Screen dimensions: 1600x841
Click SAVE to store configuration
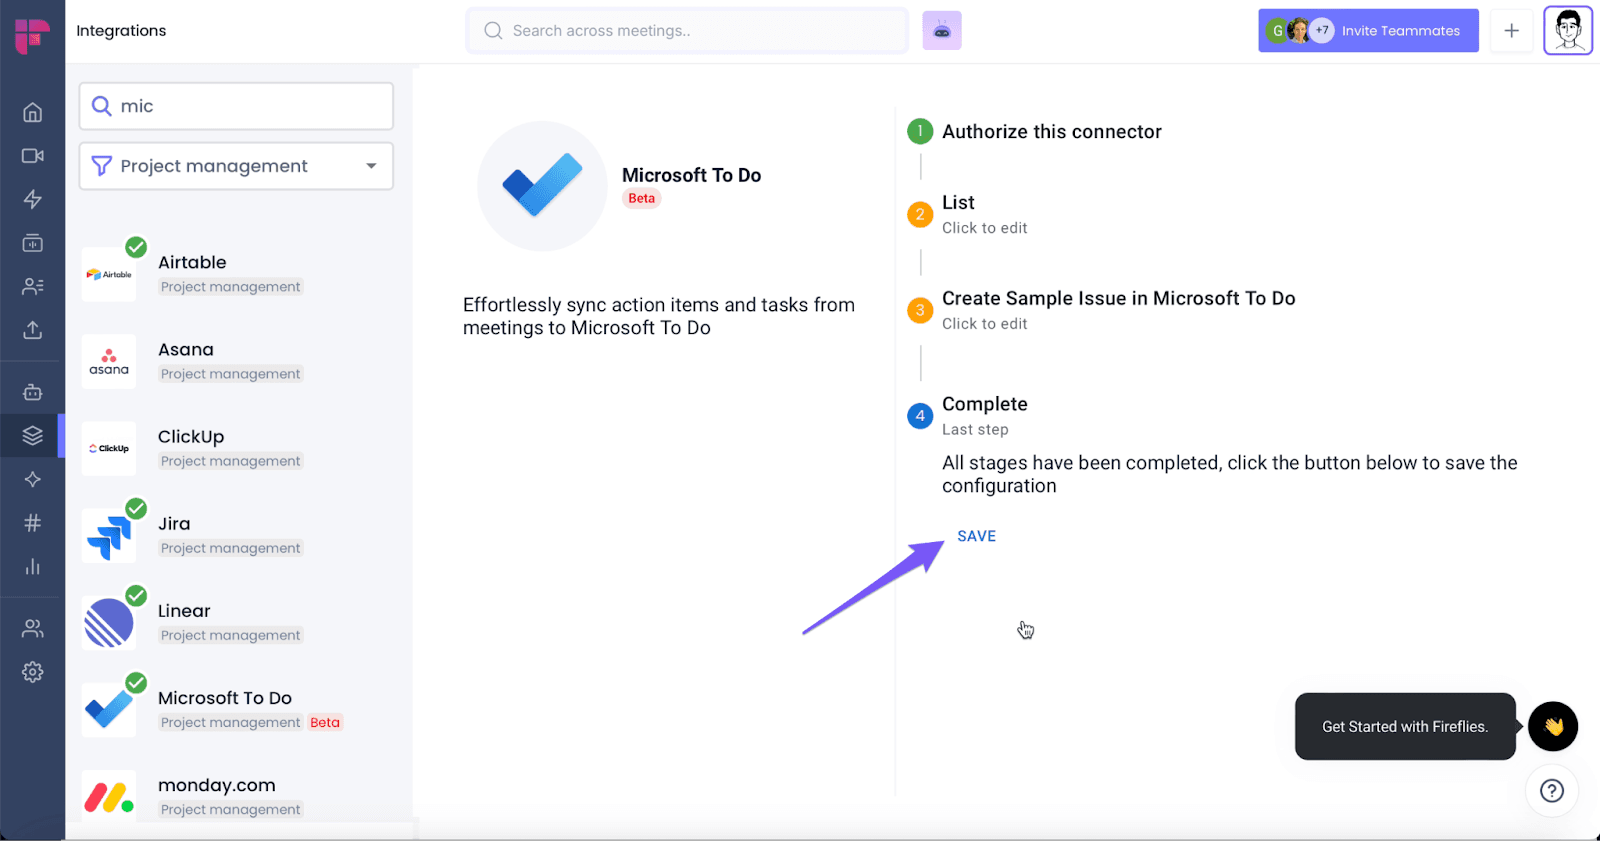tap(976, 536)
